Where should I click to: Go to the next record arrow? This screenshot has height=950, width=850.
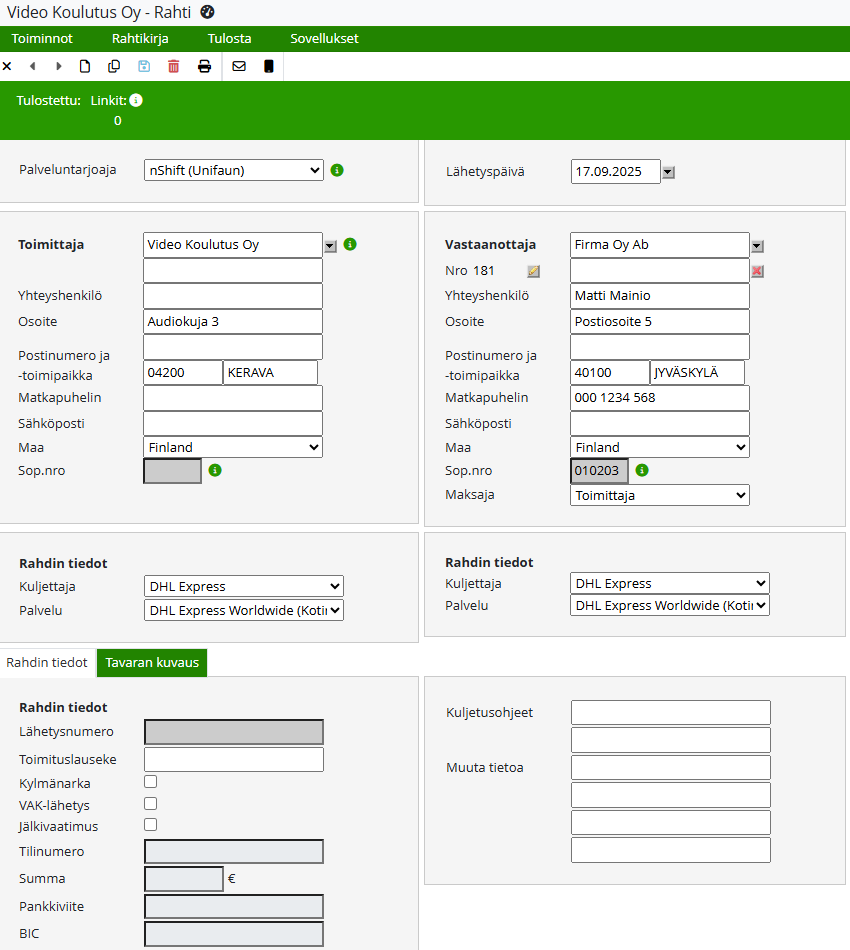pyautogui.click(x=58, y=66)
